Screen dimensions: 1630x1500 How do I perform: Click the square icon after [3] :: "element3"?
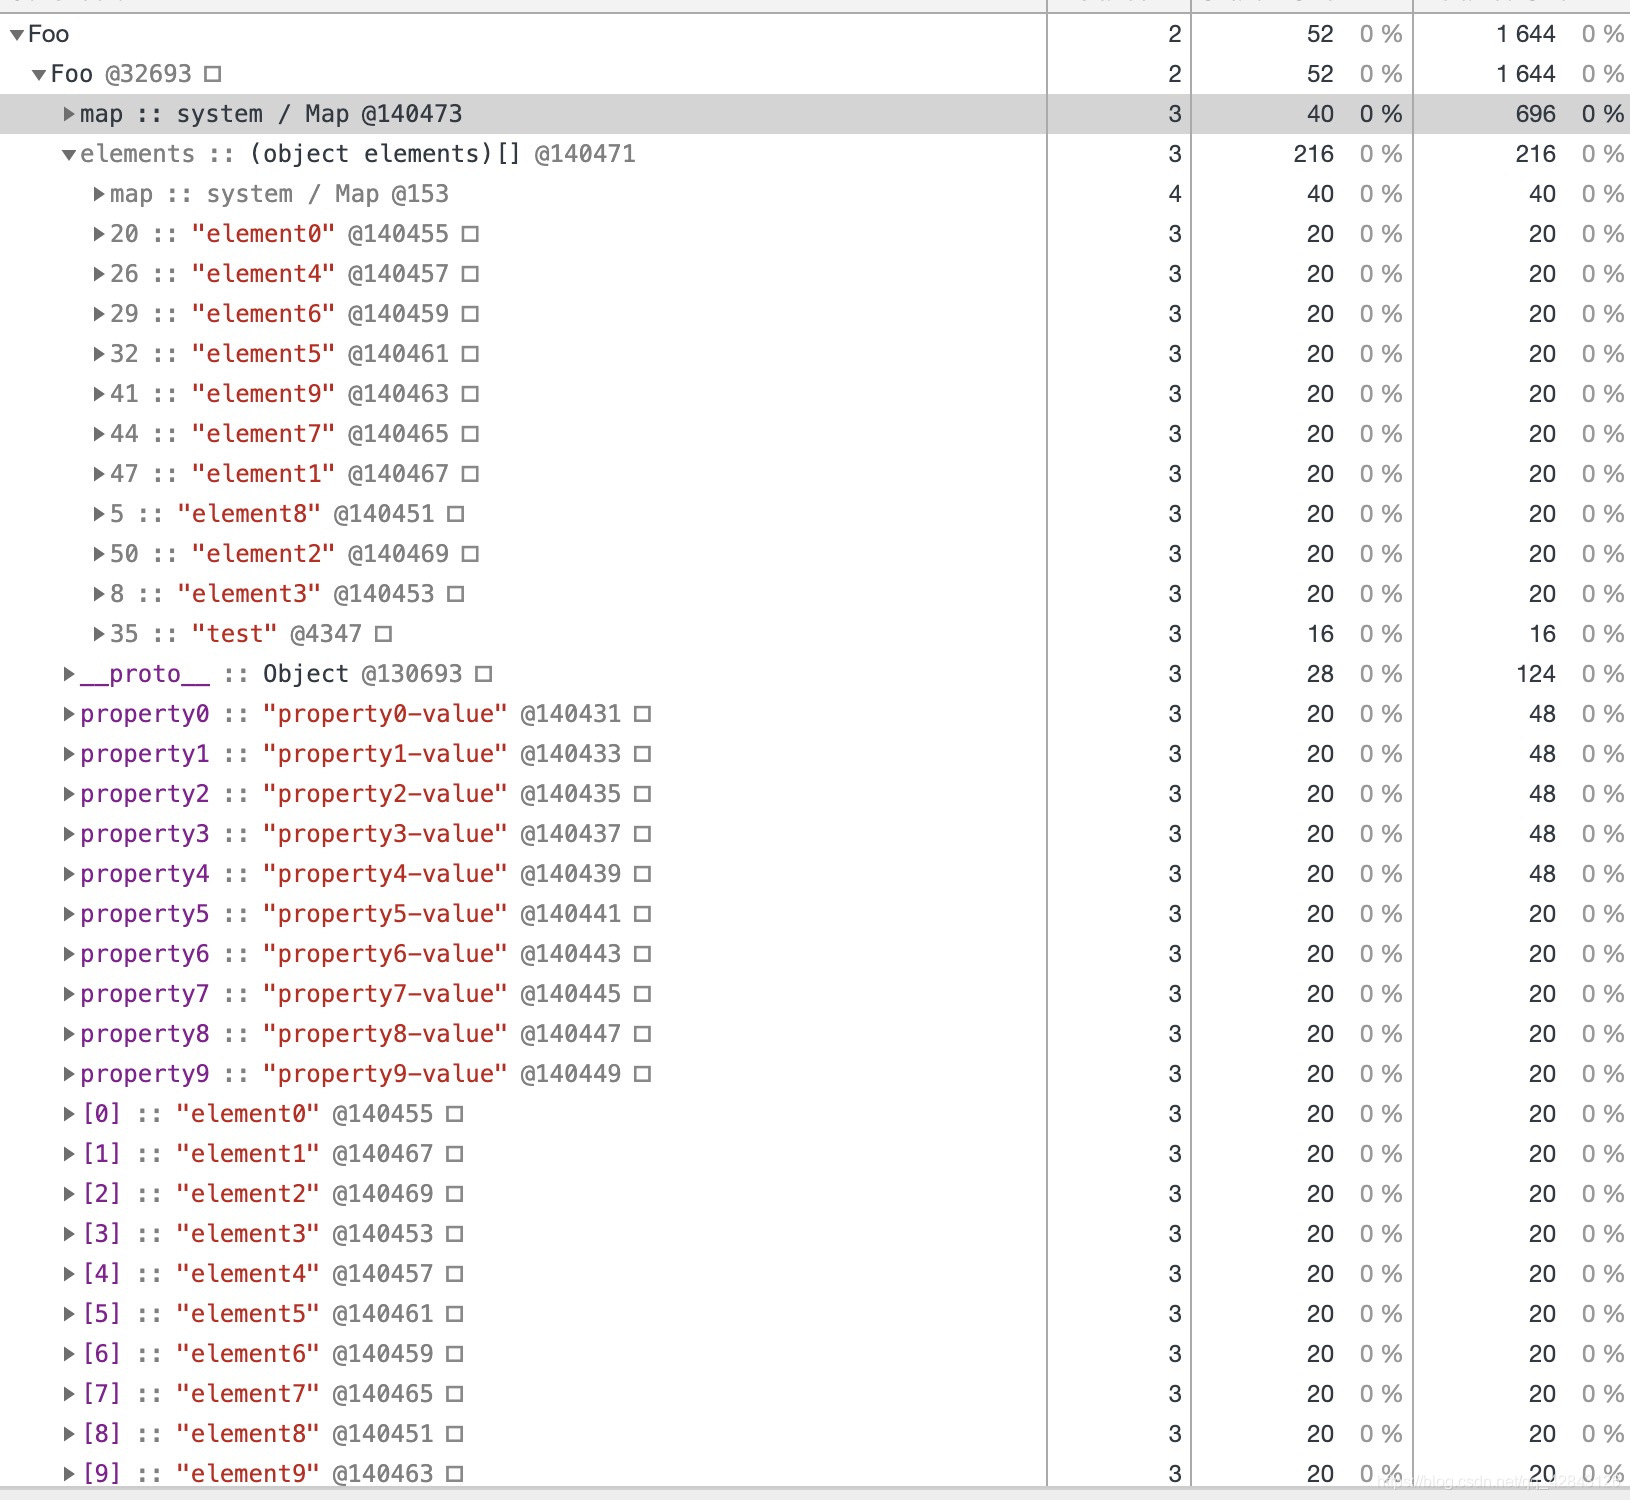455,1234
